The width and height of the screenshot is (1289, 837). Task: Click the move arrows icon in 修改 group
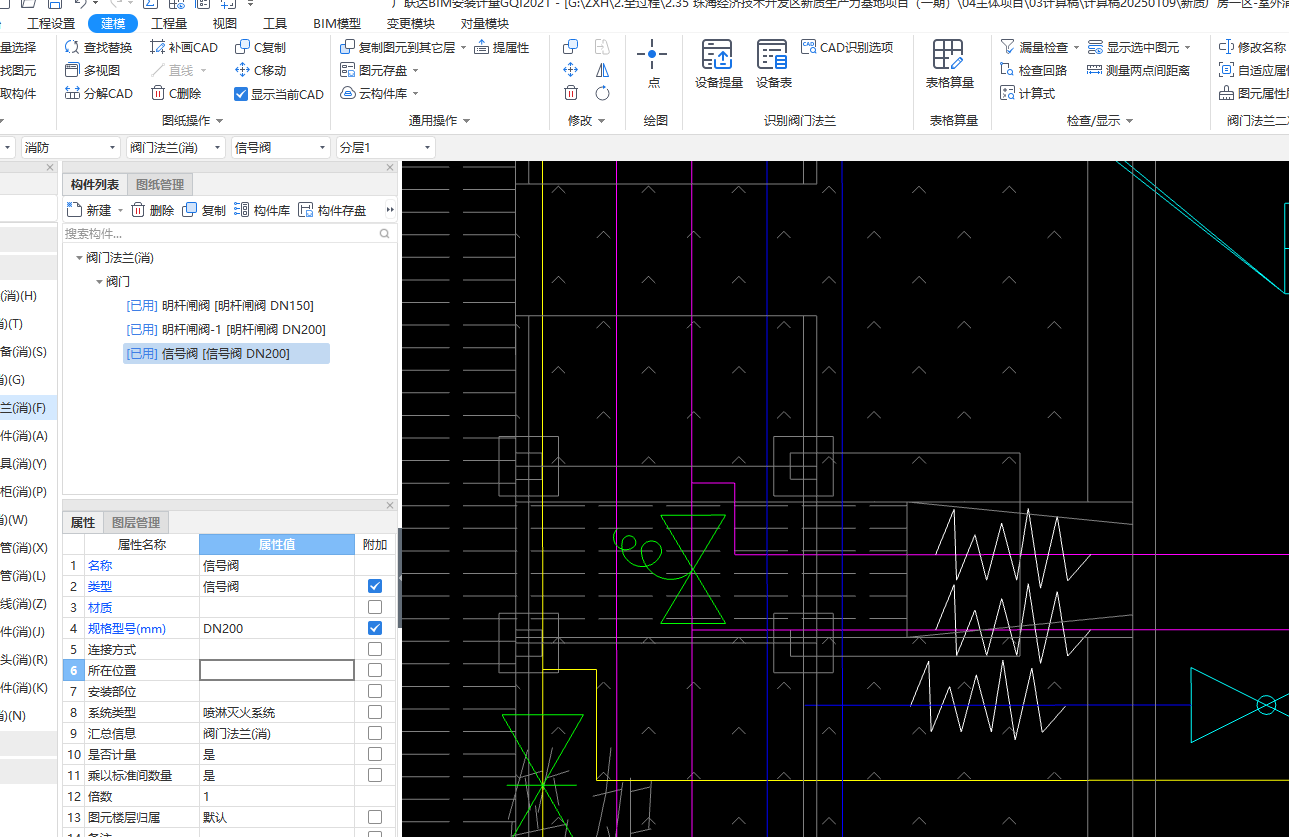571,69
